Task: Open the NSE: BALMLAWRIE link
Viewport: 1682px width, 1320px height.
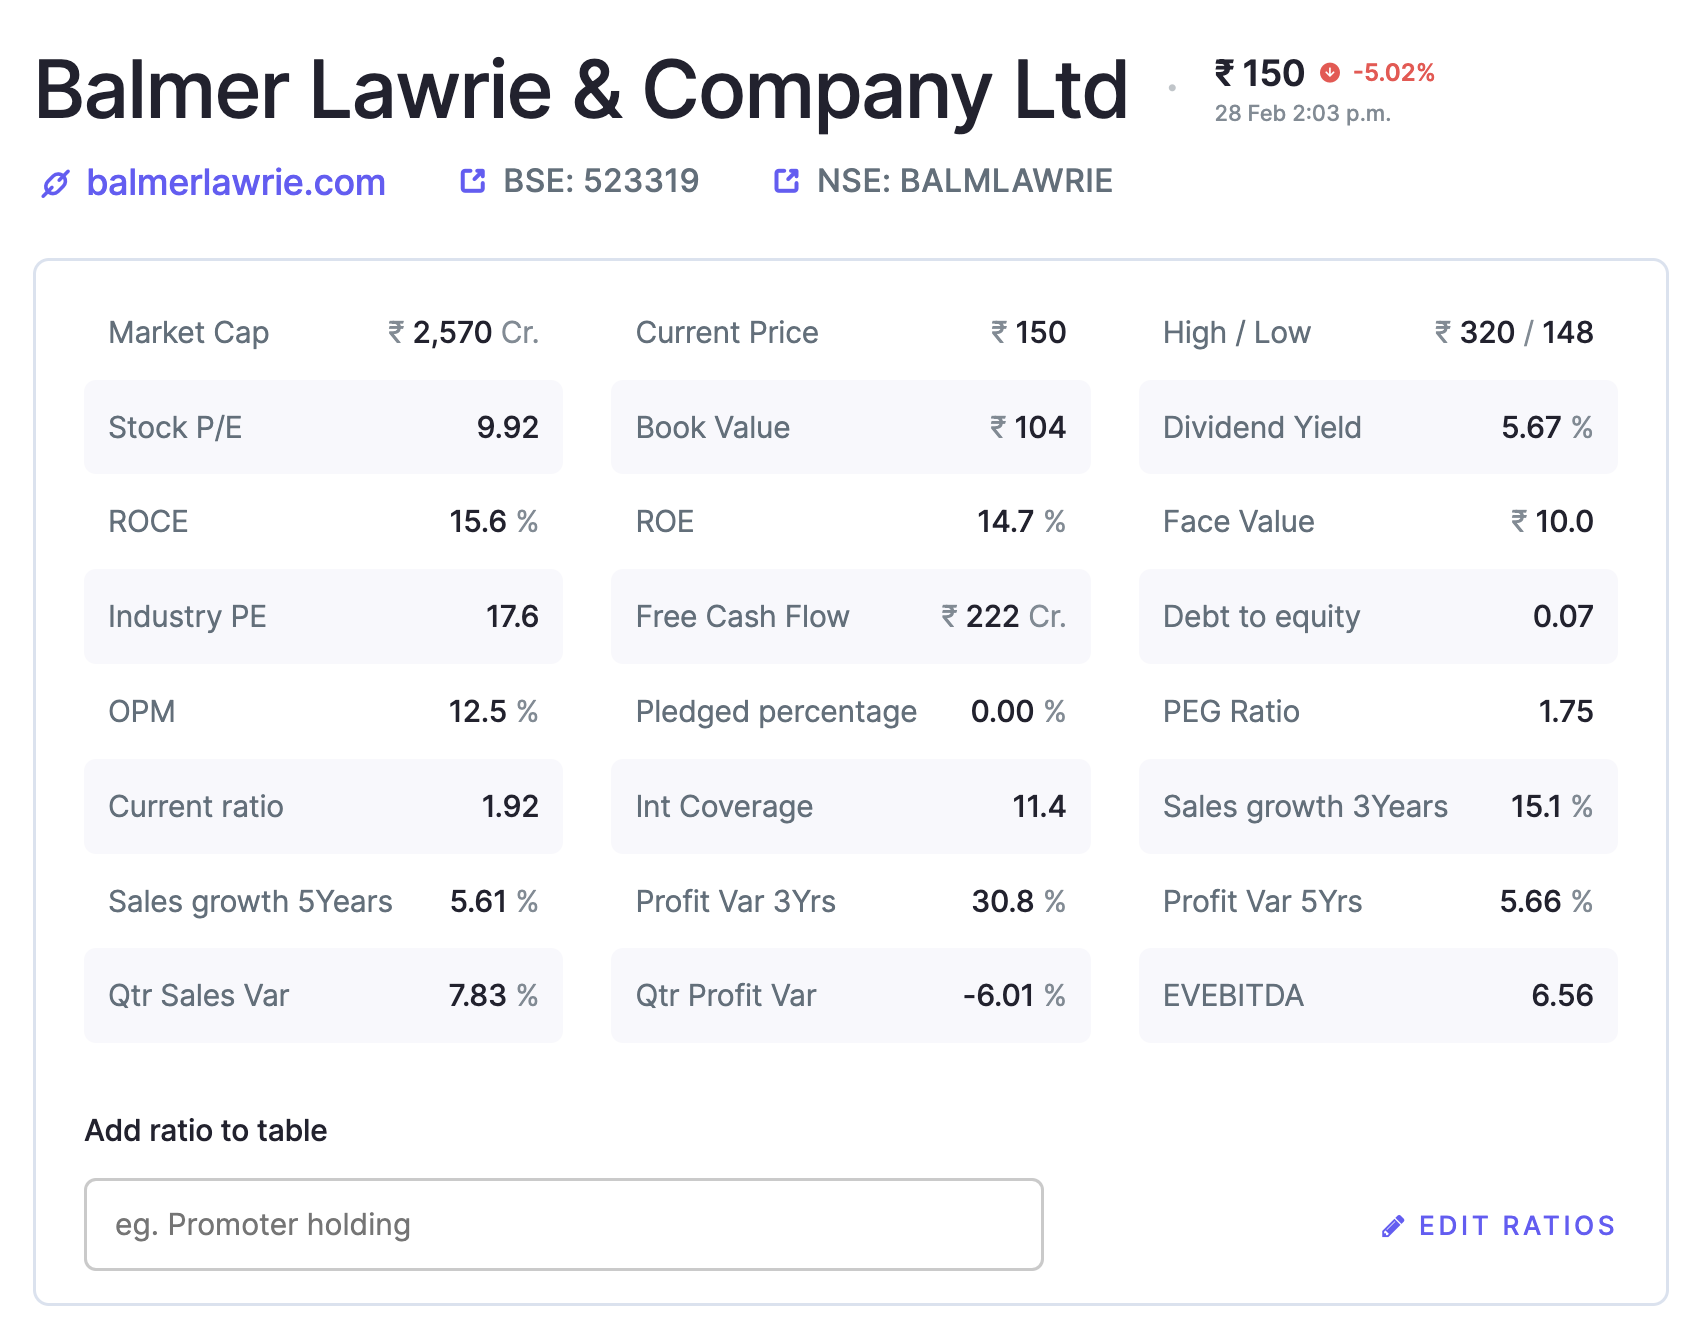Action: tap(964, 181)
